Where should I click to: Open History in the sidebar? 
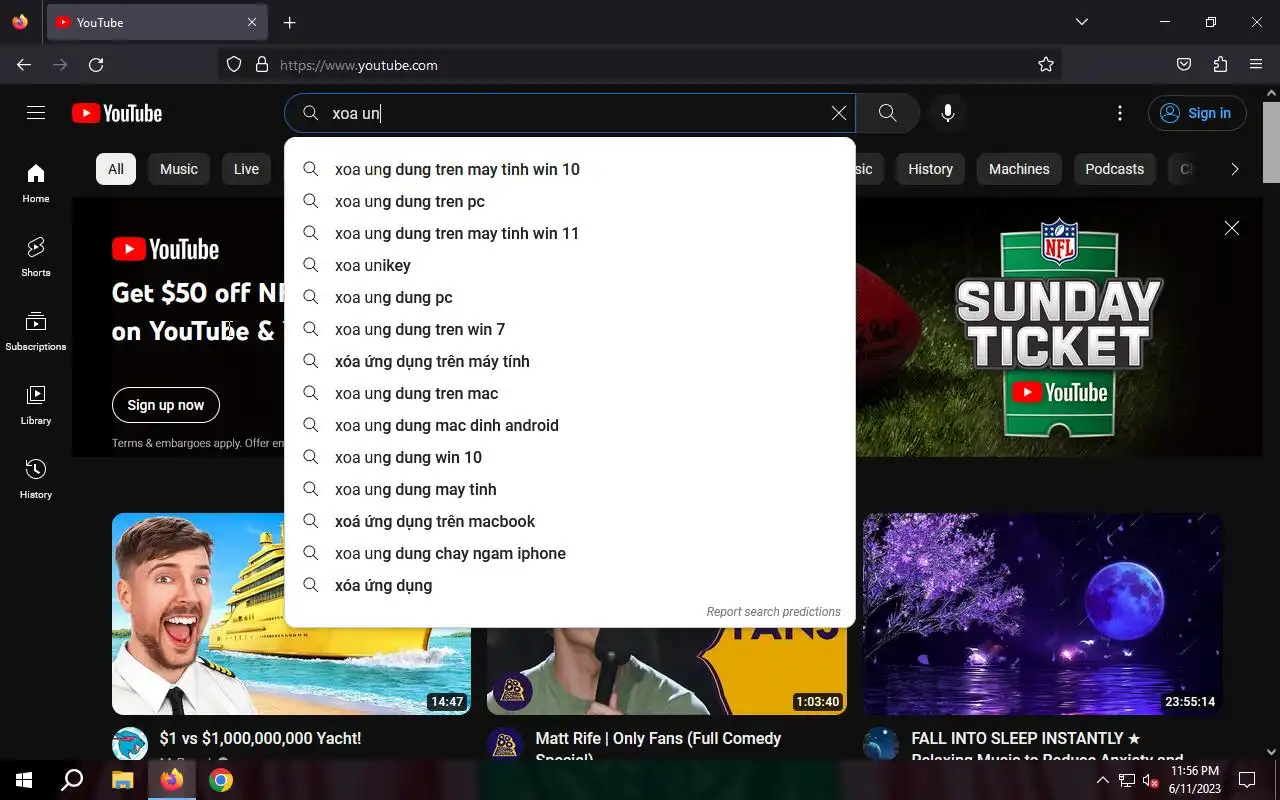[36, 479]
